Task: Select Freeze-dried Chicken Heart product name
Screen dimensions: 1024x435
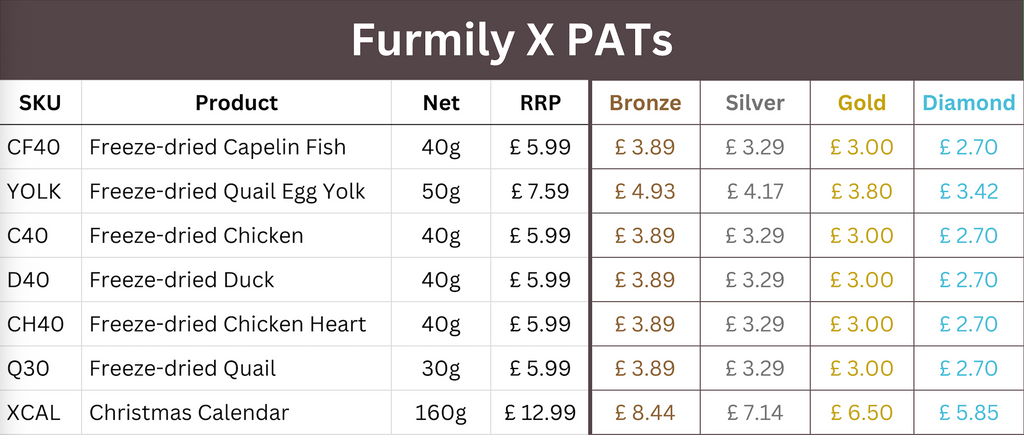Action: tap(227, 324)
